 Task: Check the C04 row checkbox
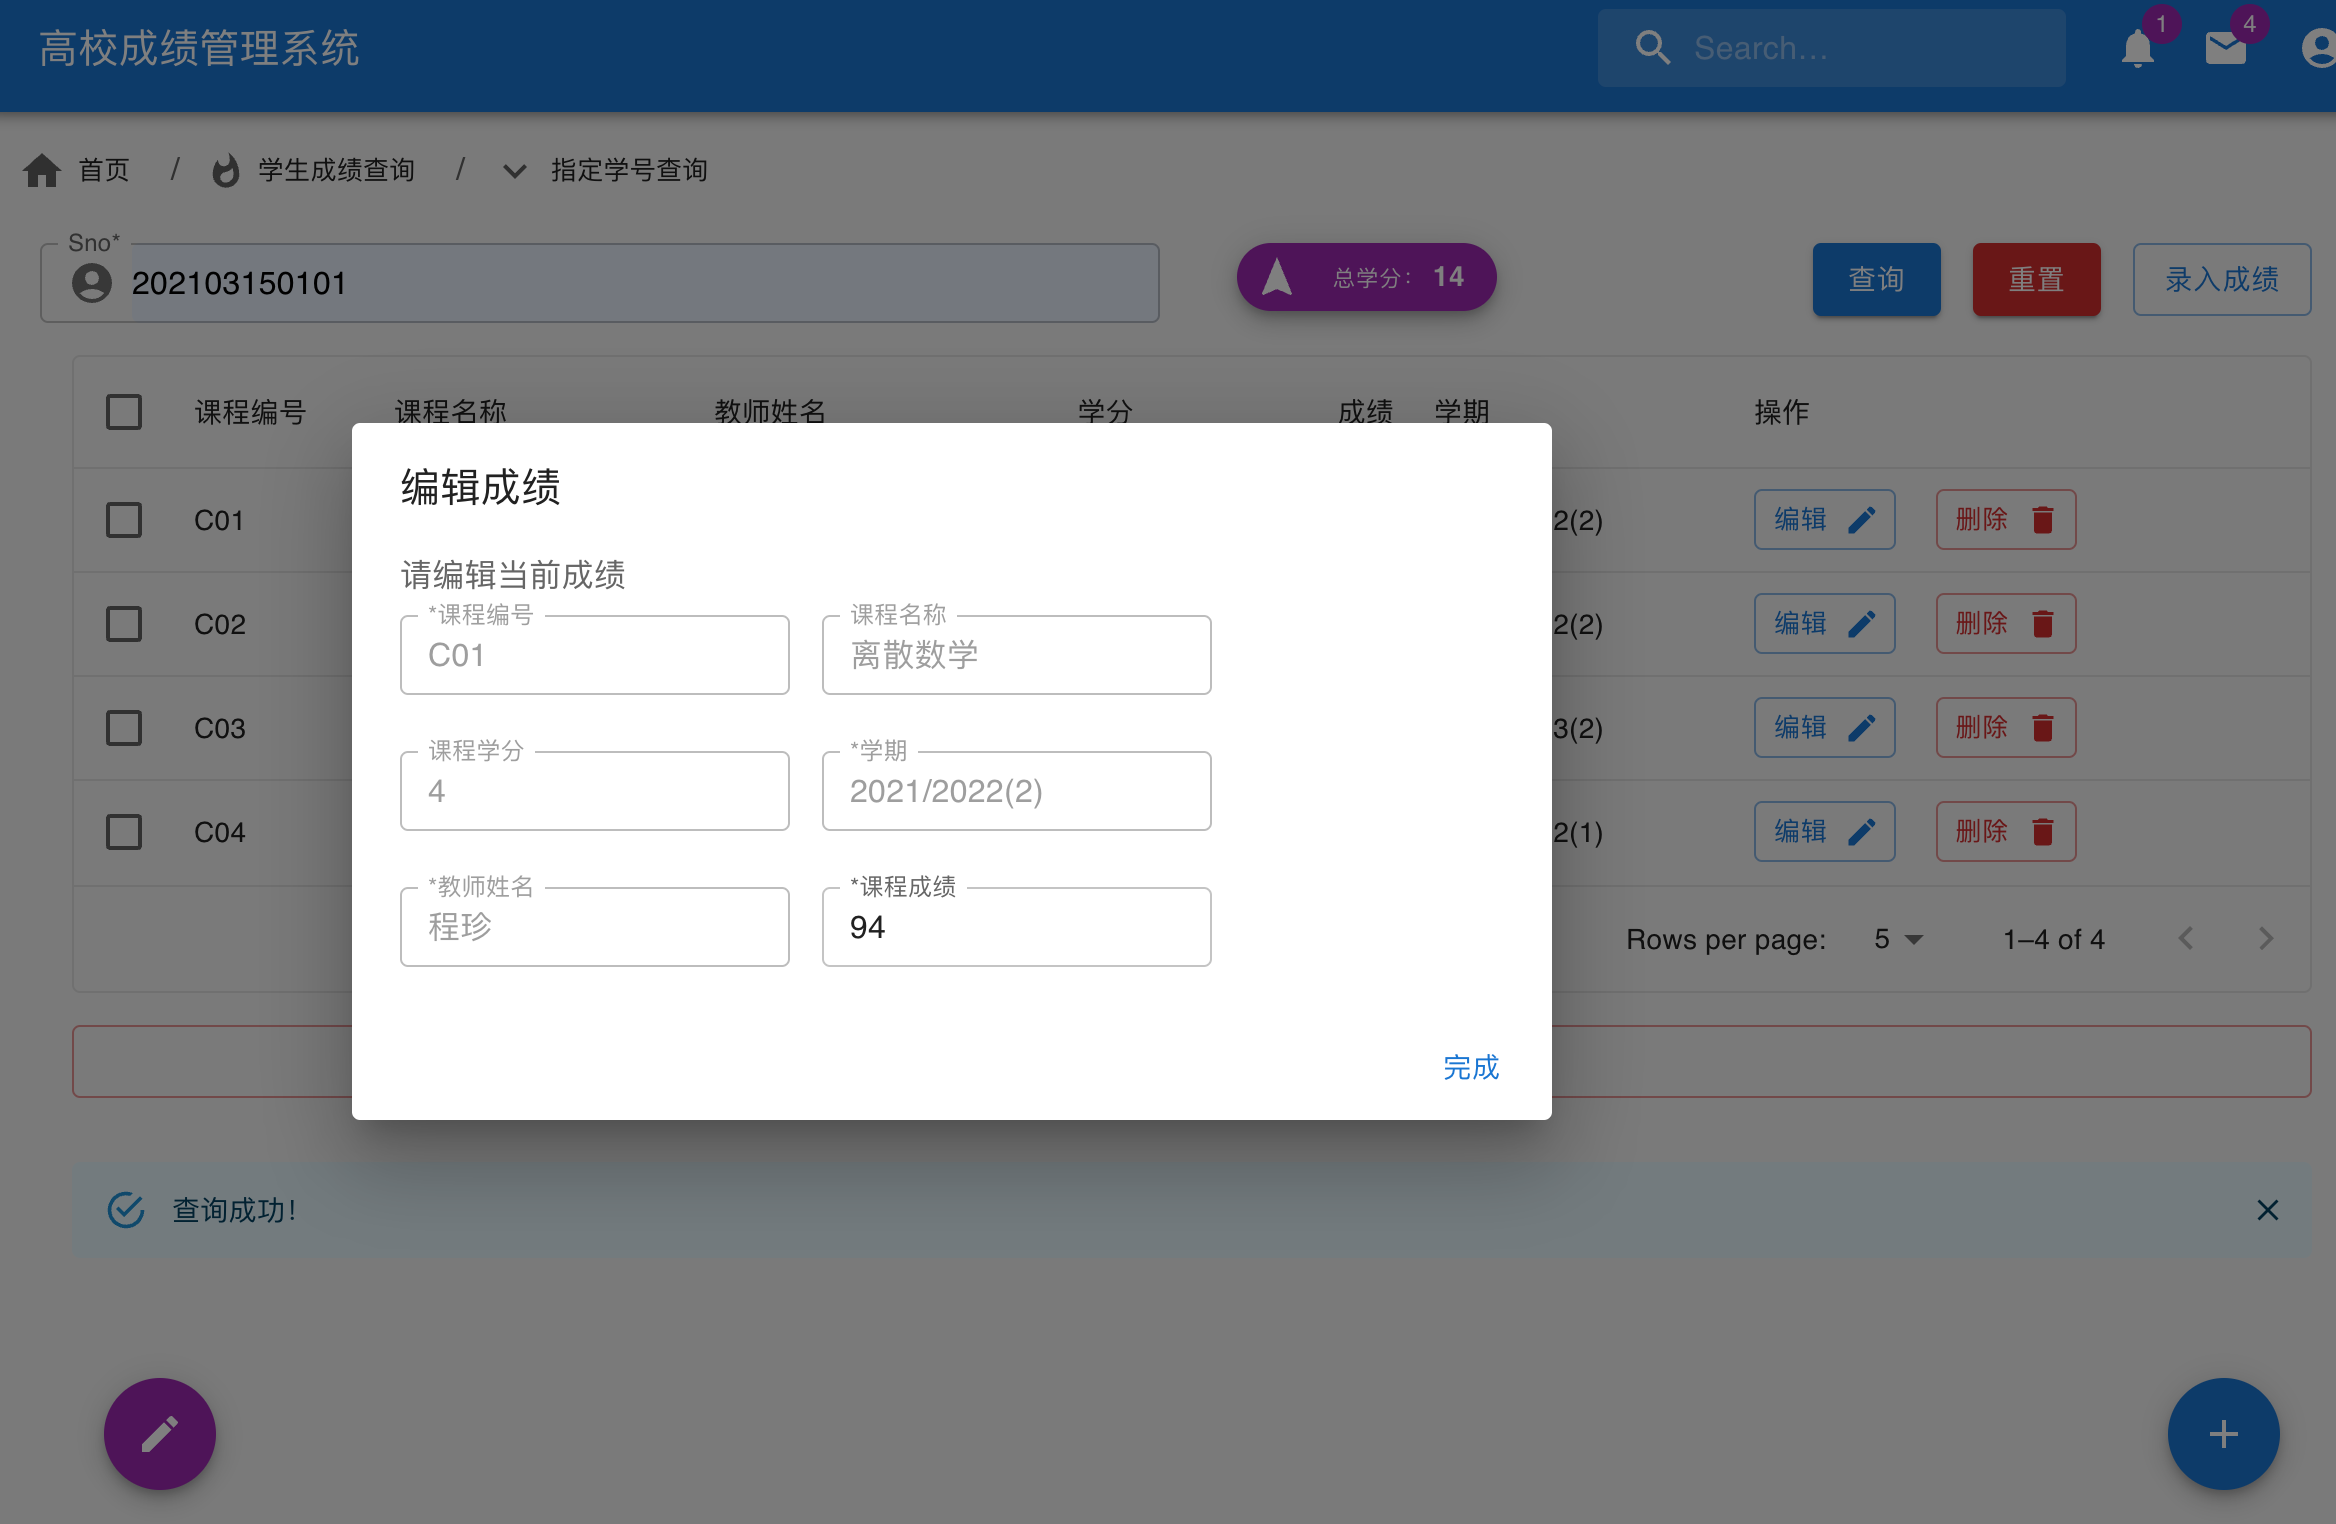point(124,832)
